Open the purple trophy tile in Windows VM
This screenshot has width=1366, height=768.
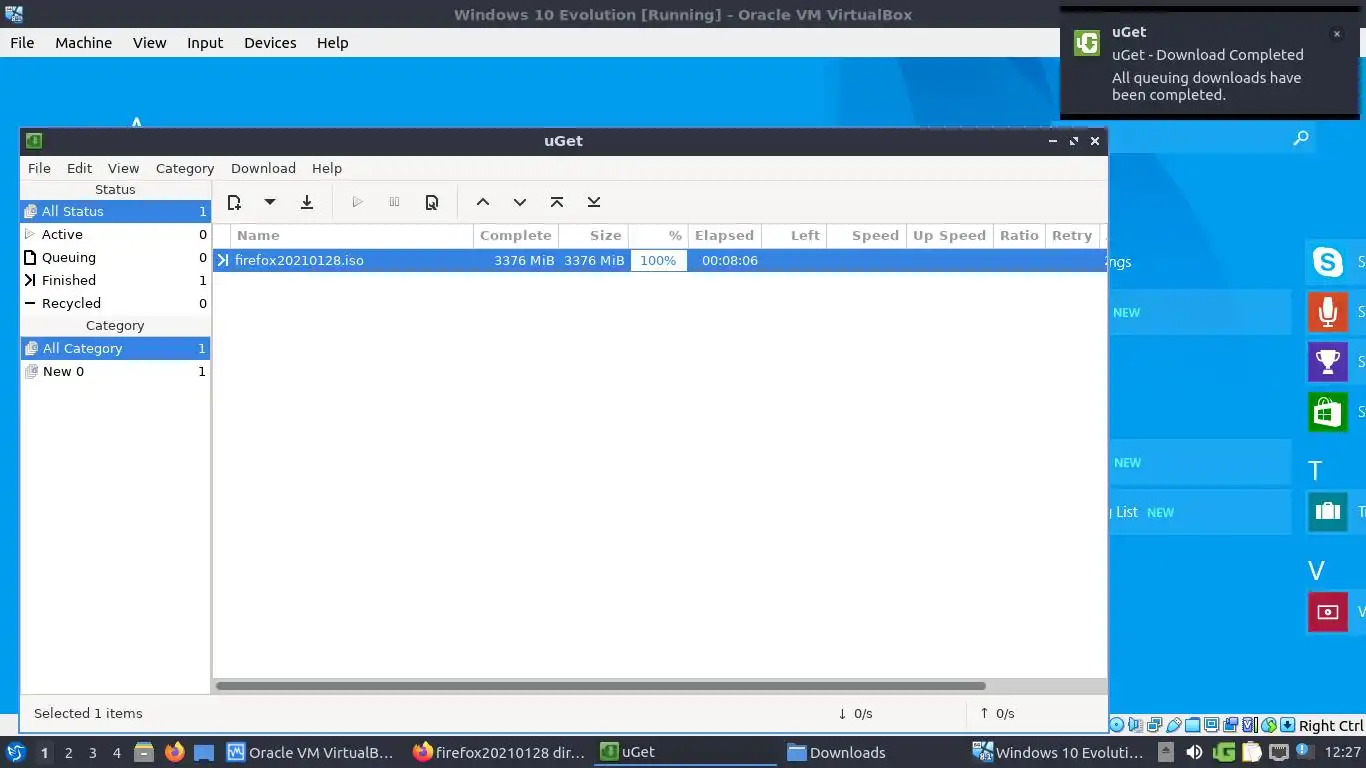pos(1328,362)
